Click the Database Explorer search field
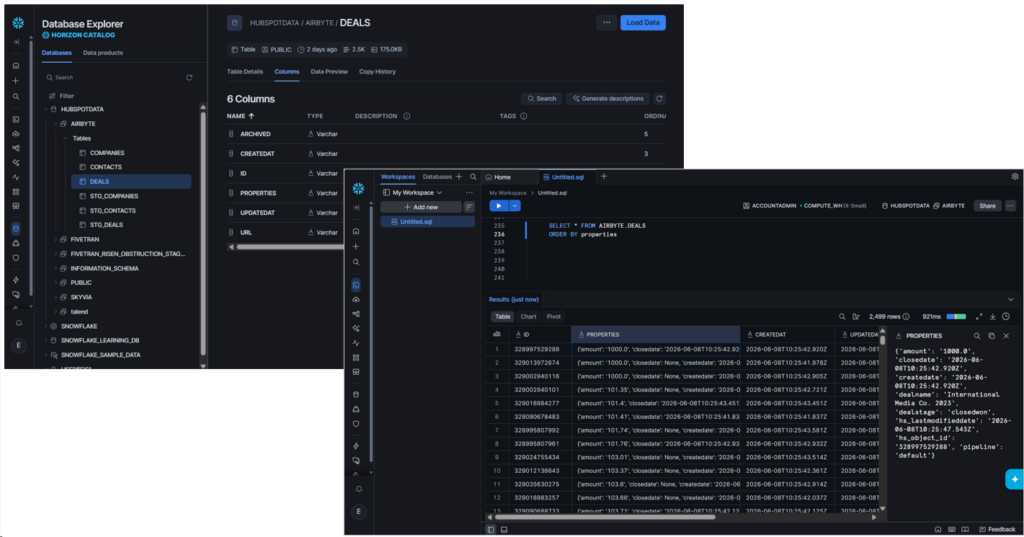Image resolution: width=1024 pixels, height=537 pixels. [x=114, y=77]
